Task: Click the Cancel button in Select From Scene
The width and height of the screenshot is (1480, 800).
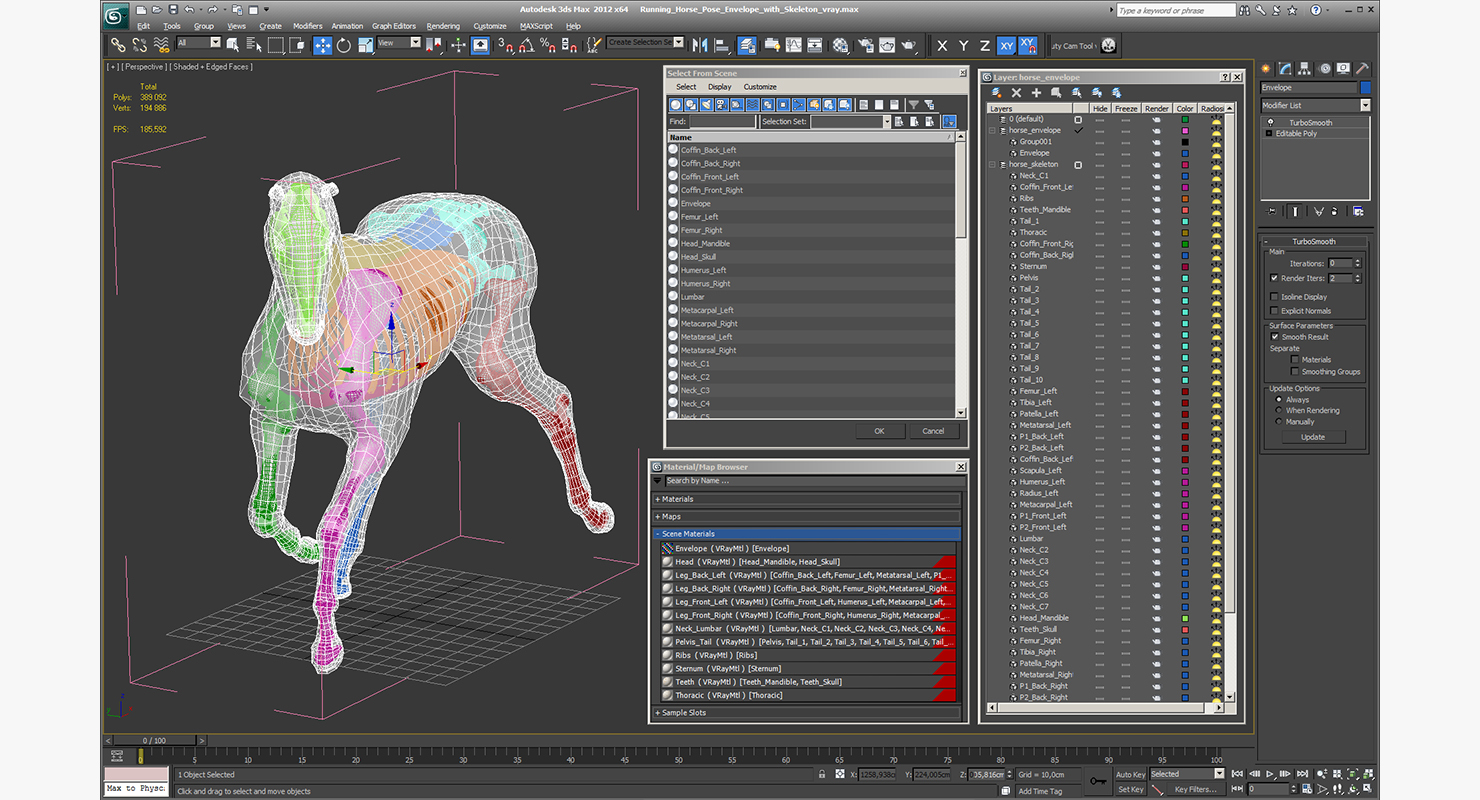Action: [x=933, y=431]
